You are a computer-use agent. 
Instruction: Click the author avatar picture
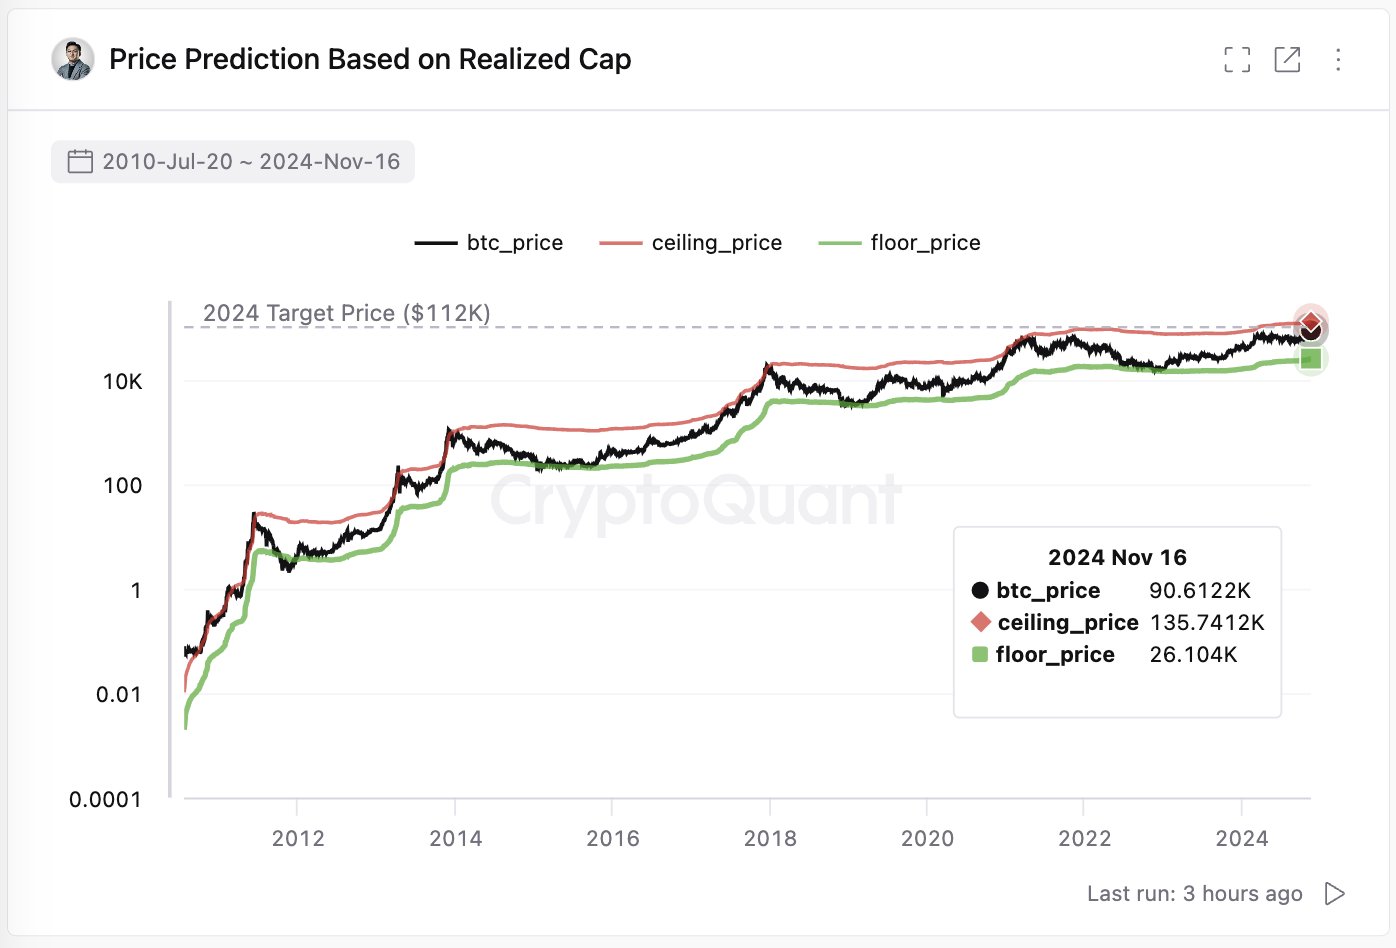click(73, 60)
